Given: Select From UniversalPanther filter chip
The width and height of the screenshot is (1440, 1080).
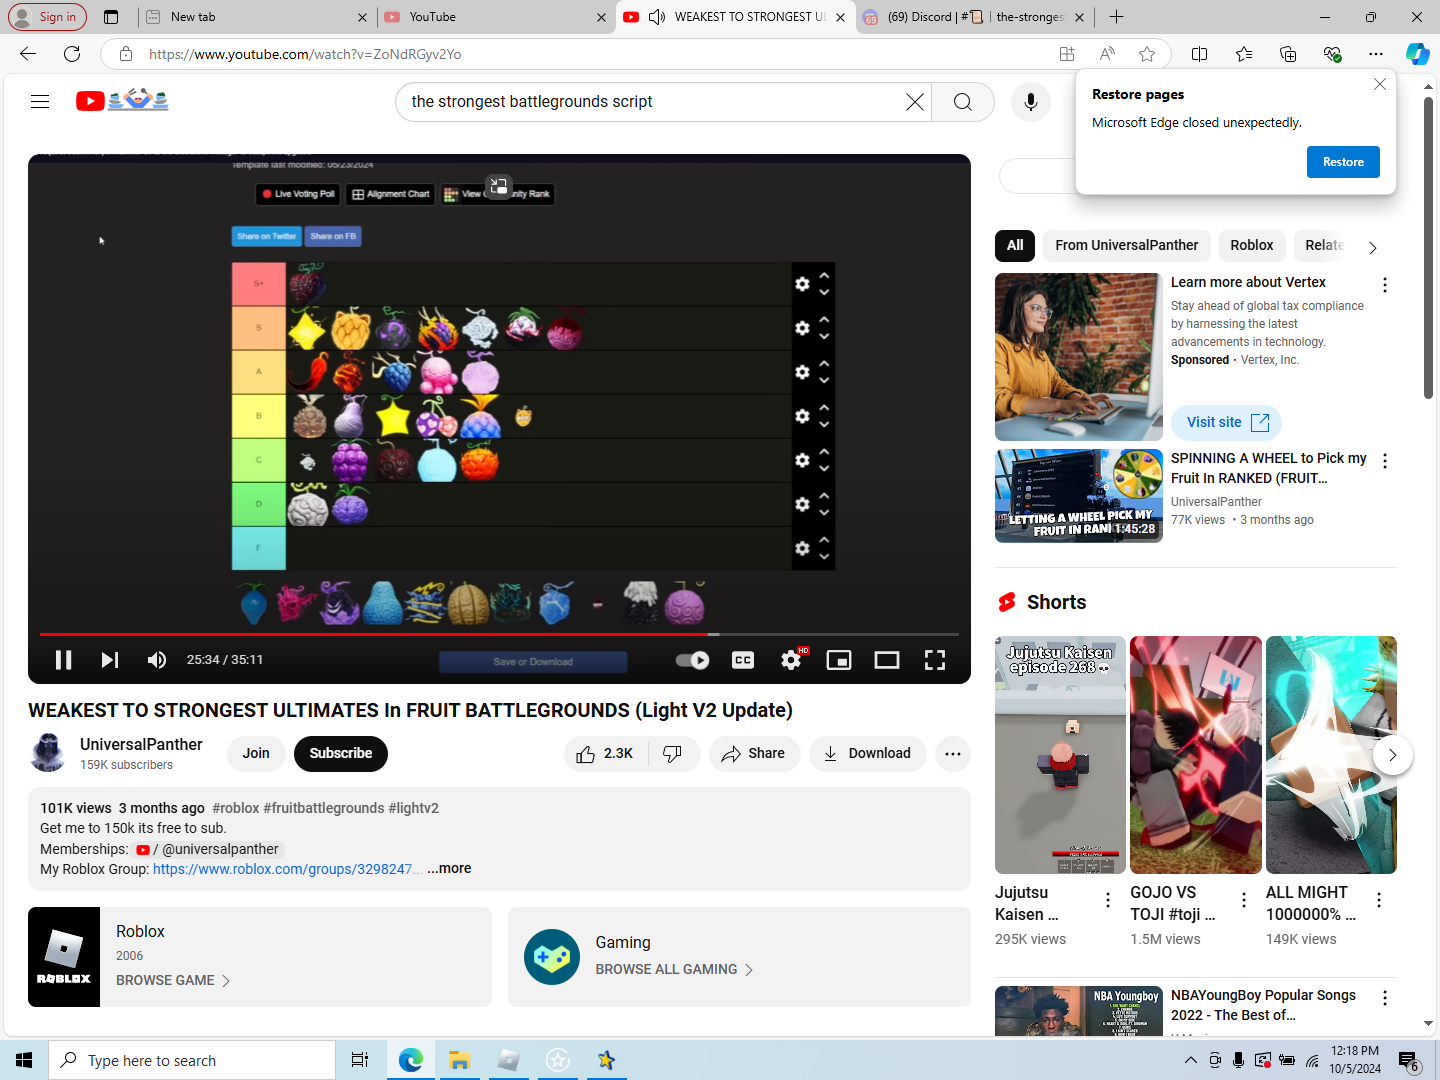Looking at the screenshot, I should [1127, 246].
